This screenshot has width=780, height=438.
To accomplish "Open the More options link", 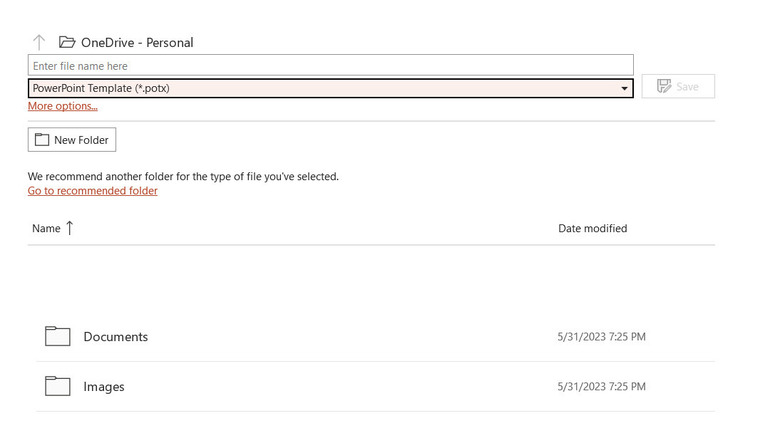I will [62, 106].
